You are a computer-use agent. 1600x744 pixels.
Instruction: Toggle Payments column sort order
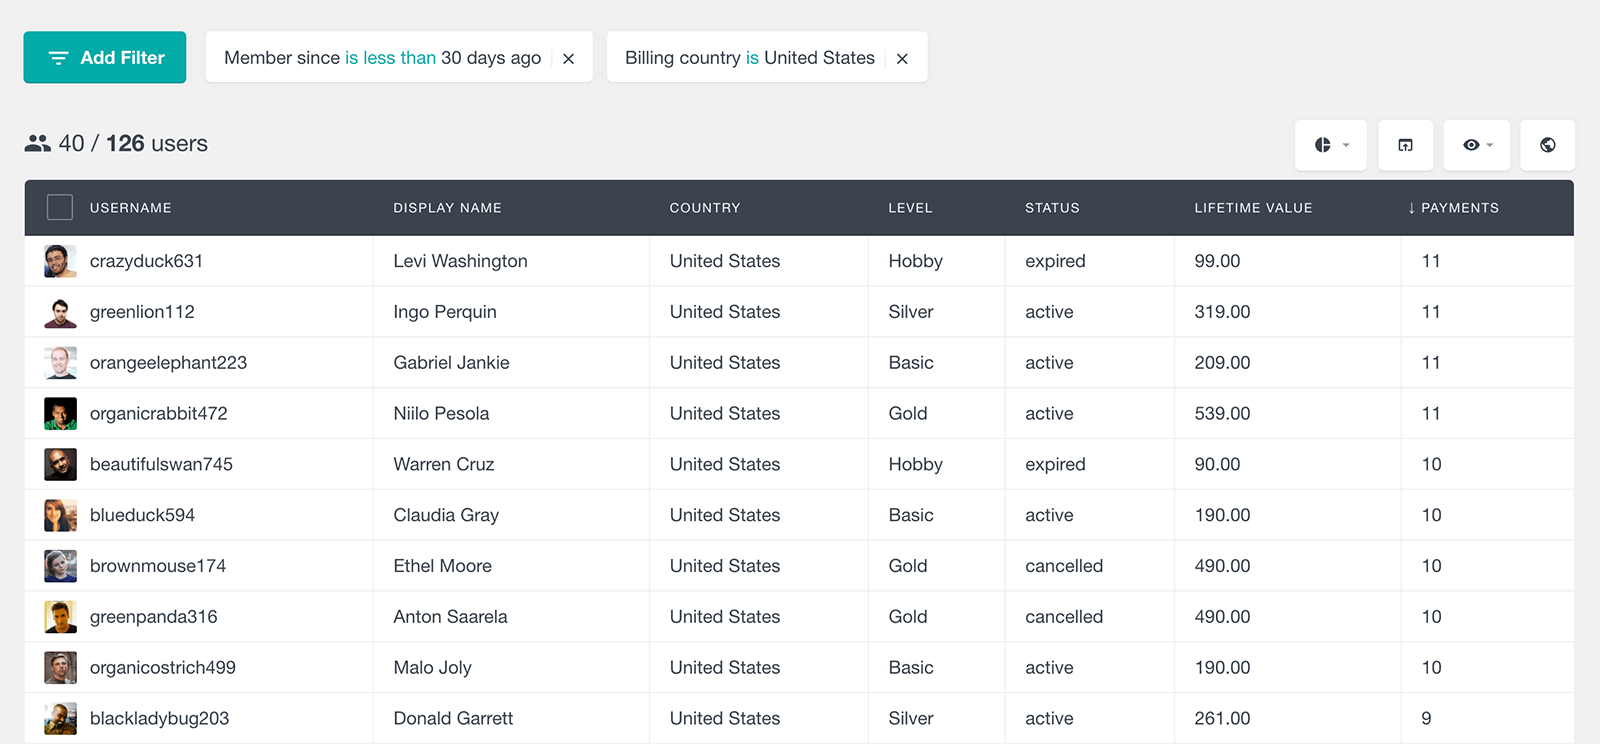[x=1453, y=208]
